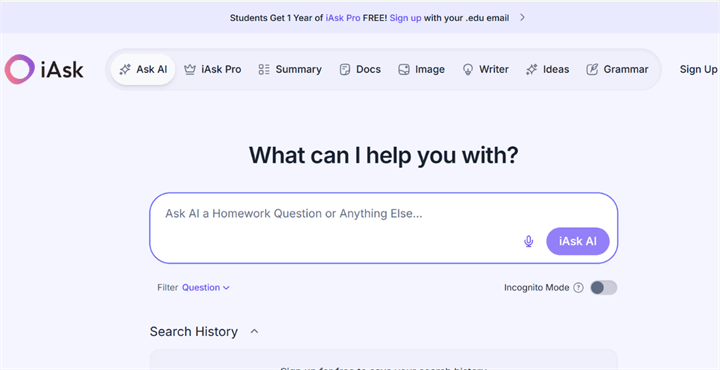
Task: Click the document icon beside Docs
Action: [344, 70]
